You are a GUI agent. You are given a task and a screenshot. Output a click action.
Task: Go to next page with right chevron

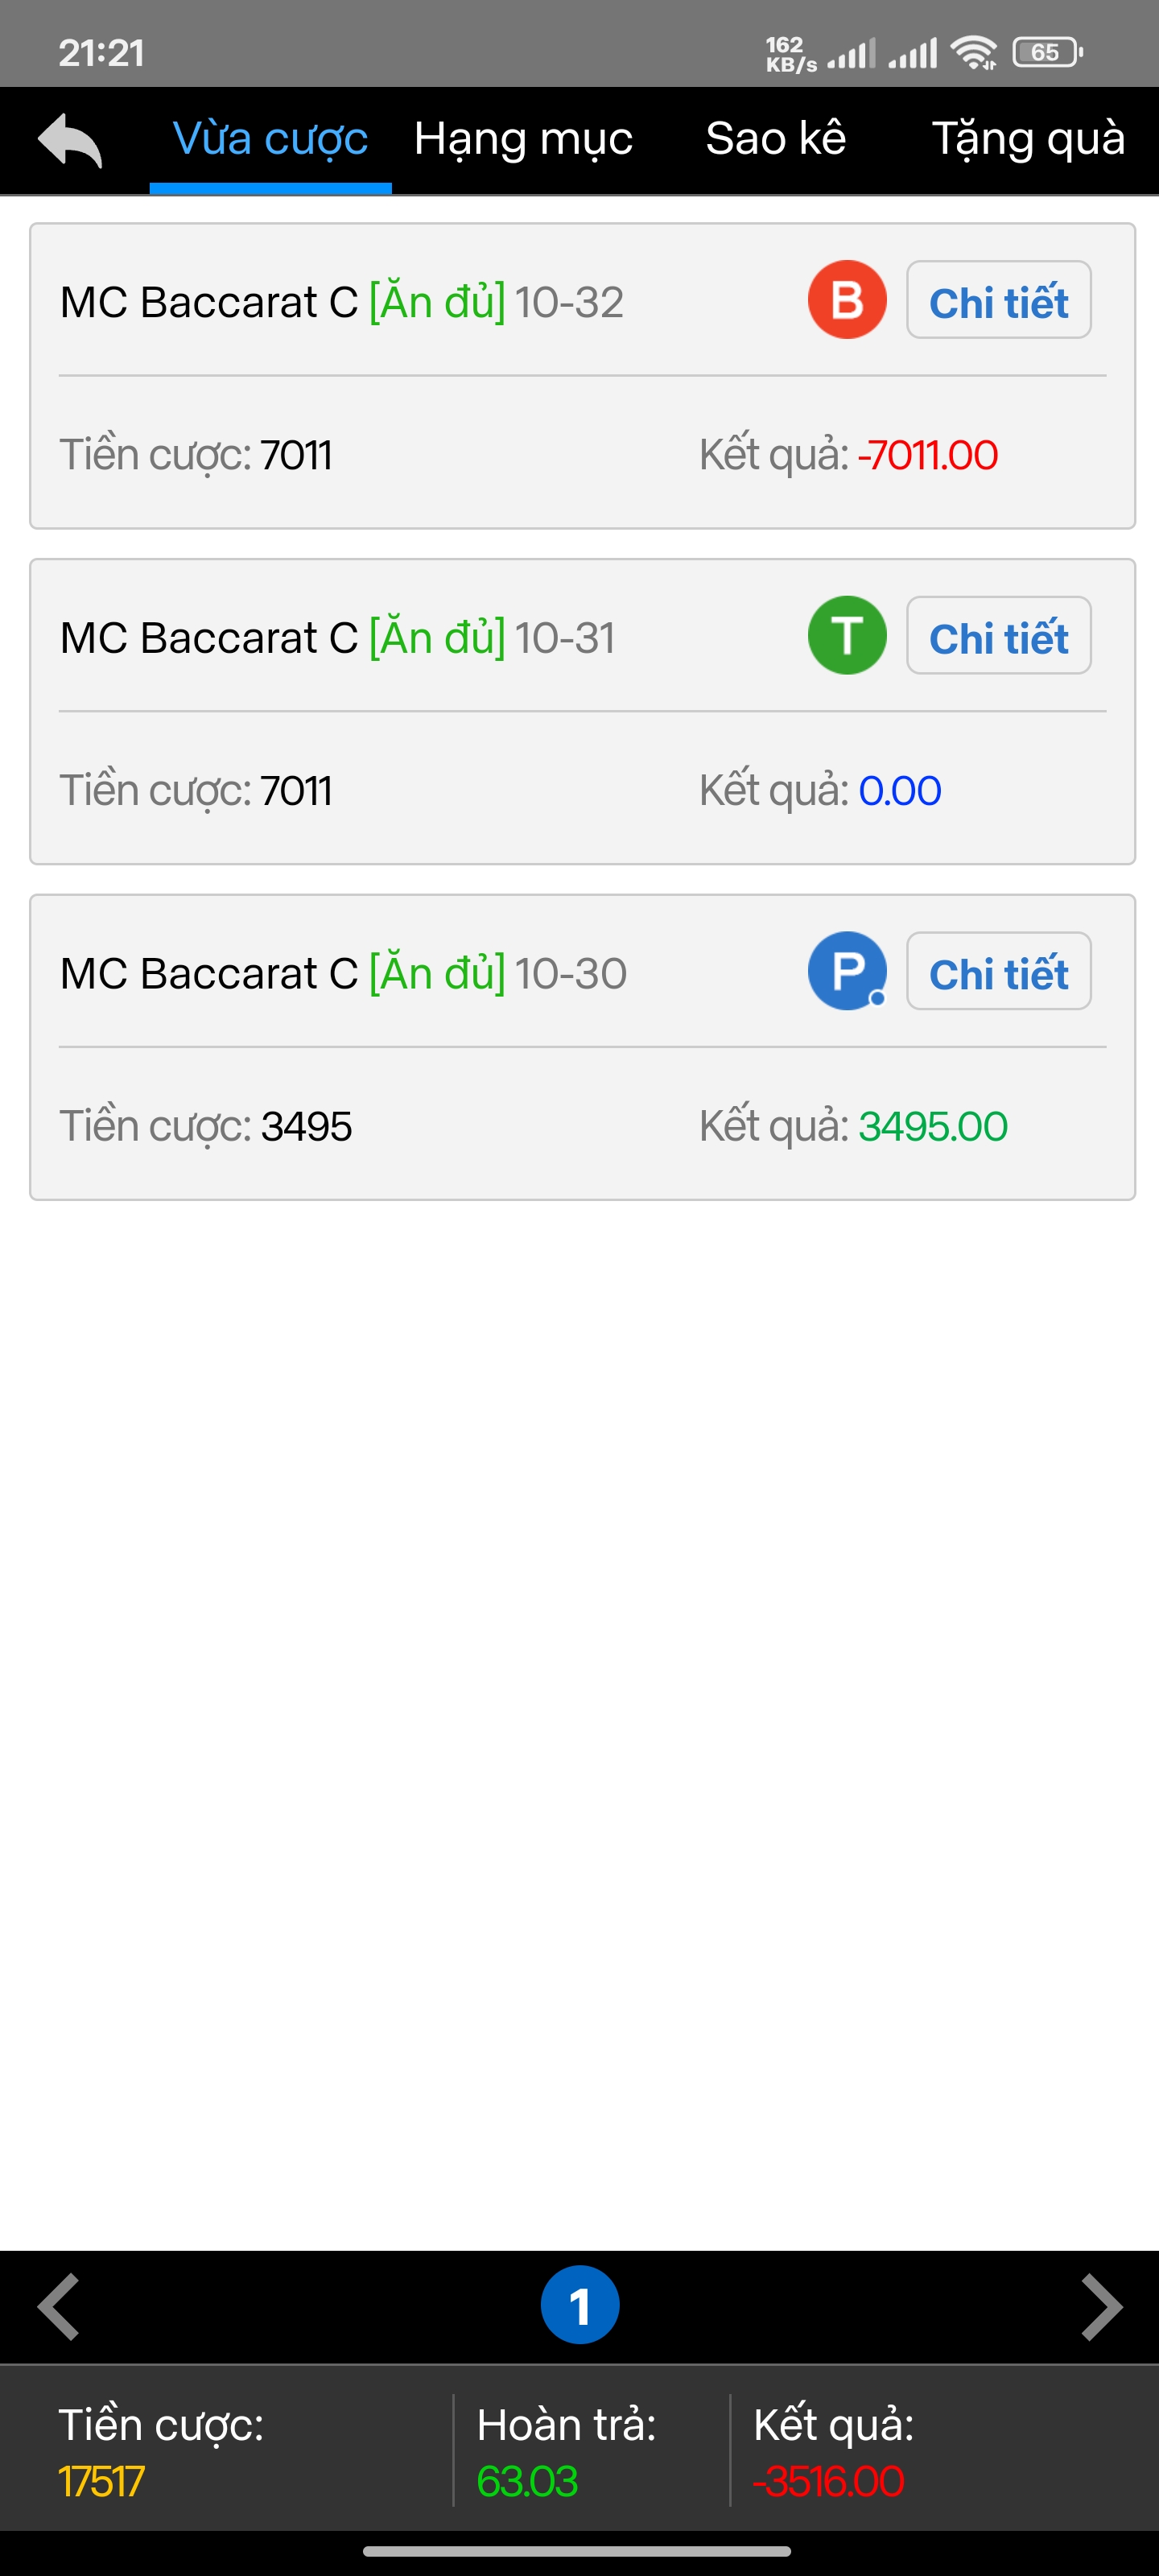(x=1101, y=2307)
